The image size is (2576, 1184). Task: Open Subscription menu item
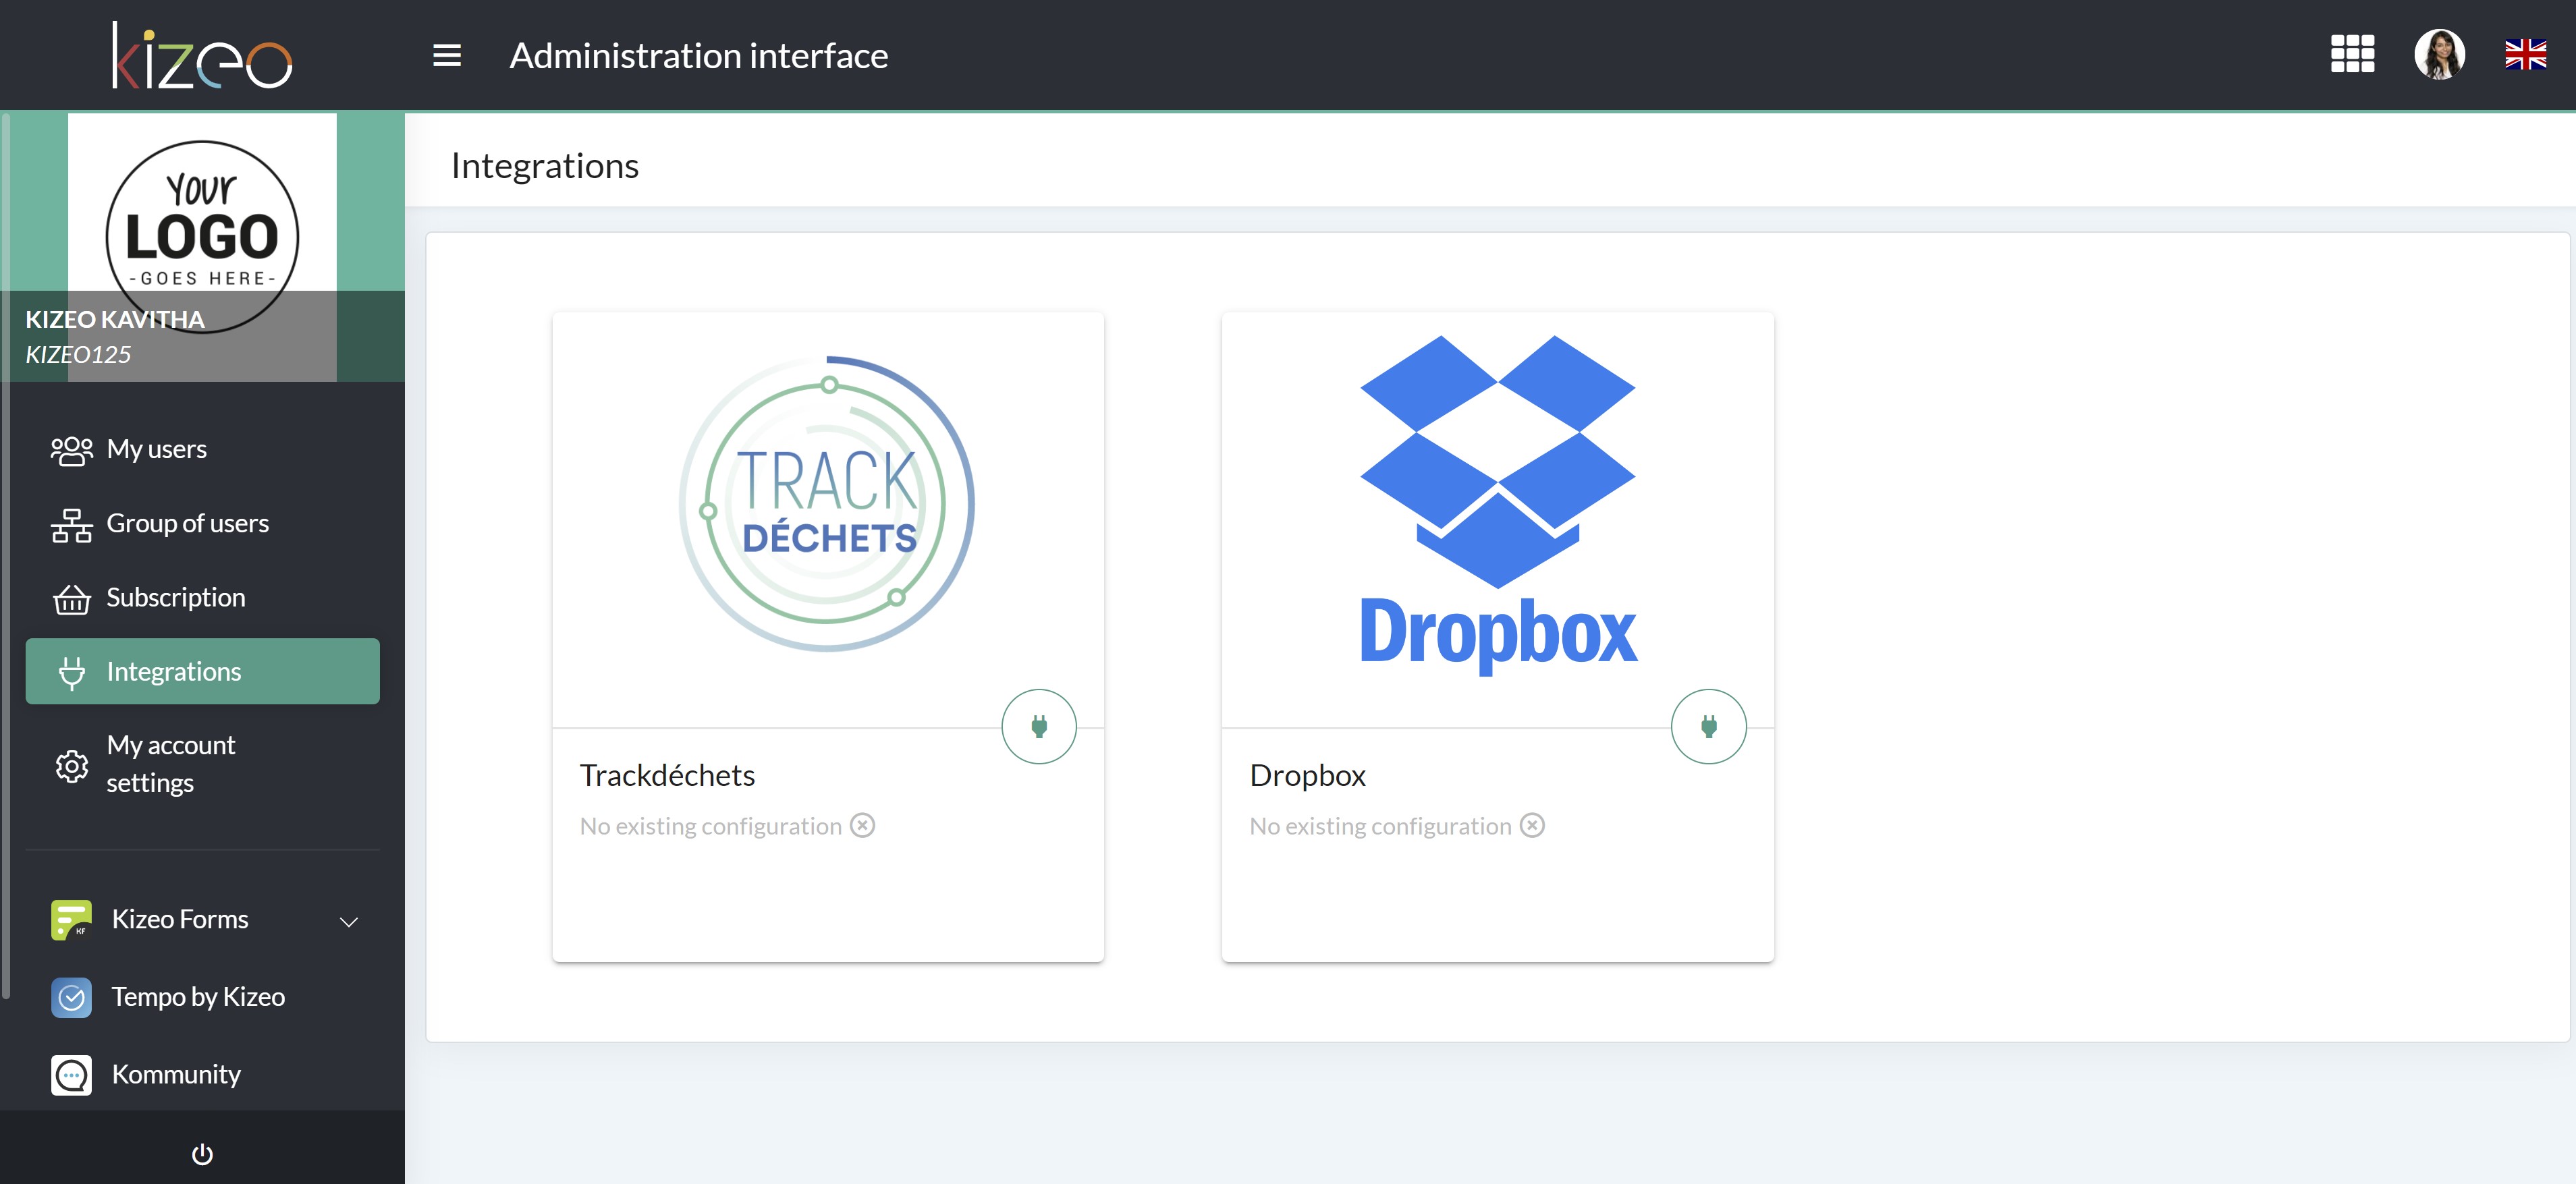click(x=202, y=597)
